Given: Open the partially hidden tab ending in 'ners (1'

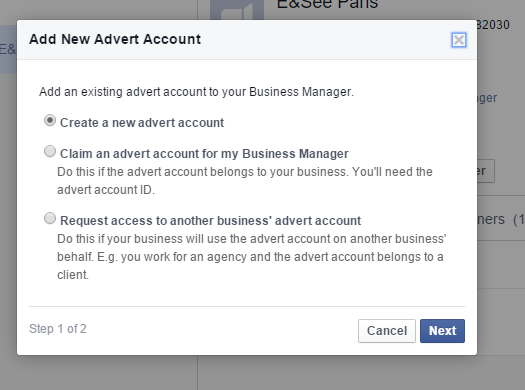Looking at the screenshot, I should click(501, 219).
